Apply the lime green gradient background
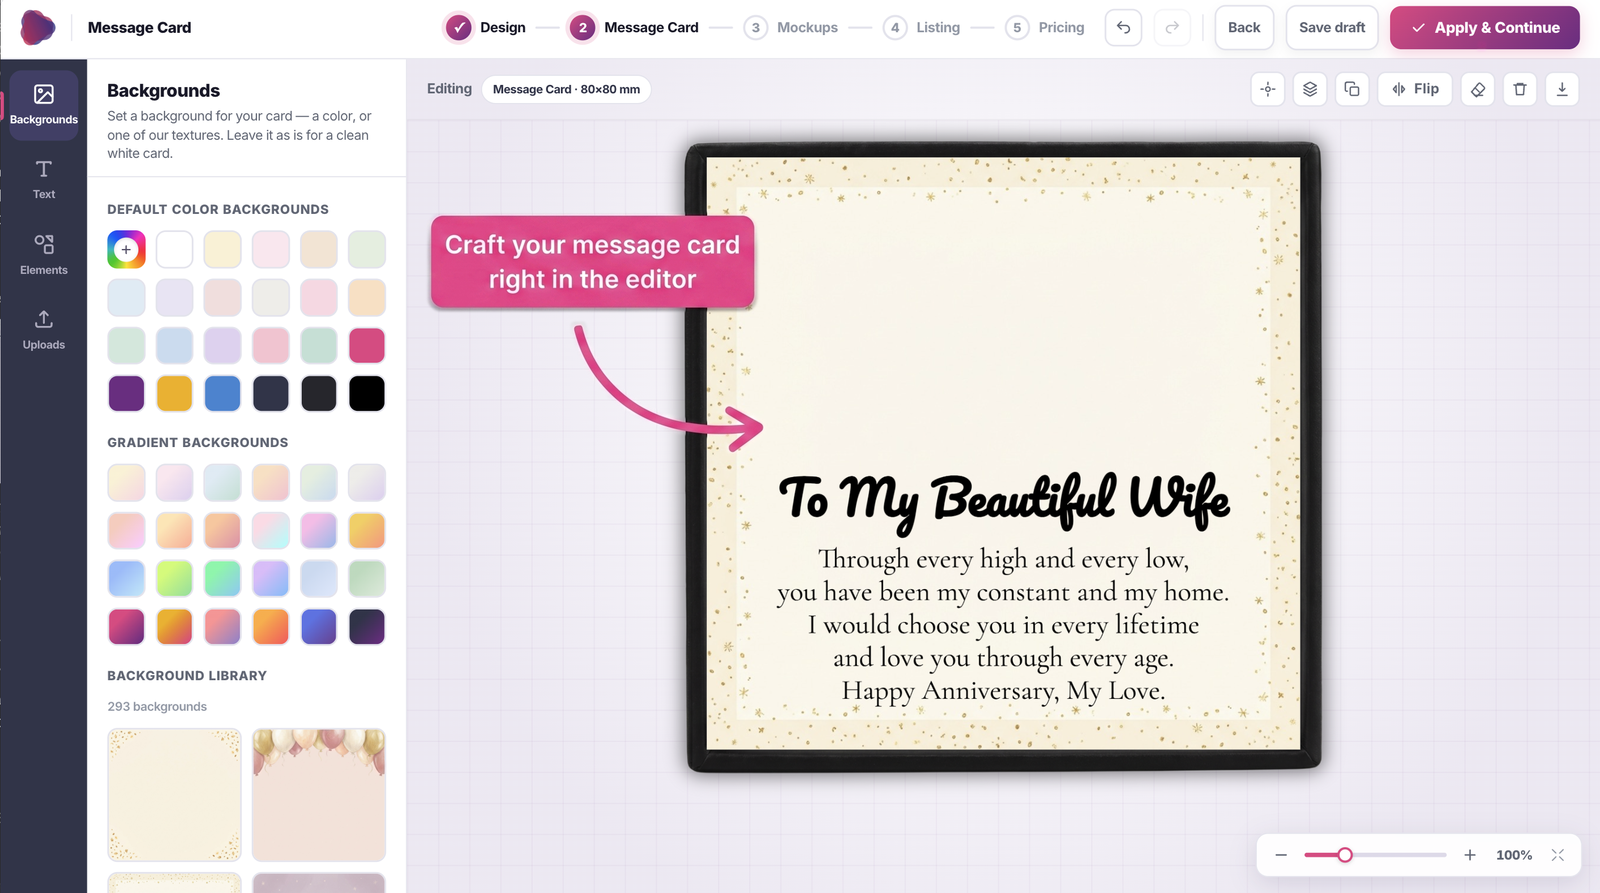The width and height of the screenshot is (1600, 893). tap(174, 578)
